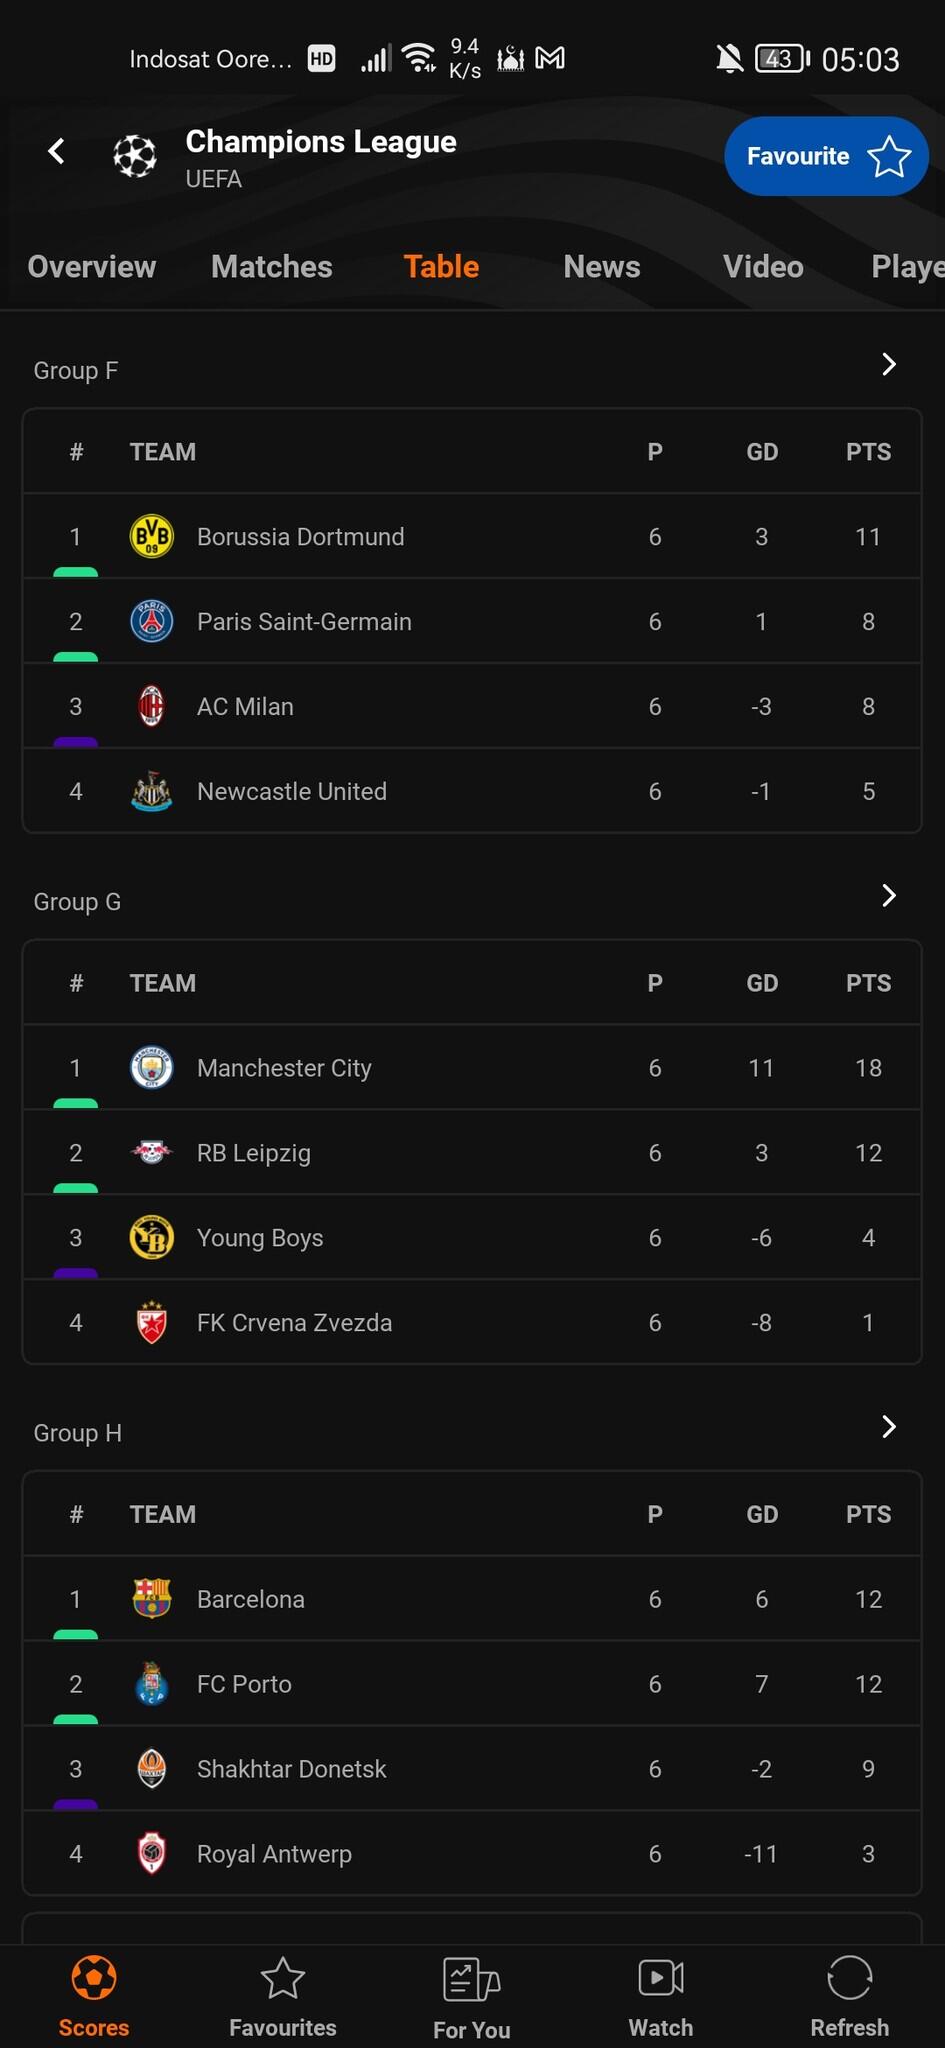Switch to the Matches tab
Screen dimensions: 945x2048
pos(272,267)
